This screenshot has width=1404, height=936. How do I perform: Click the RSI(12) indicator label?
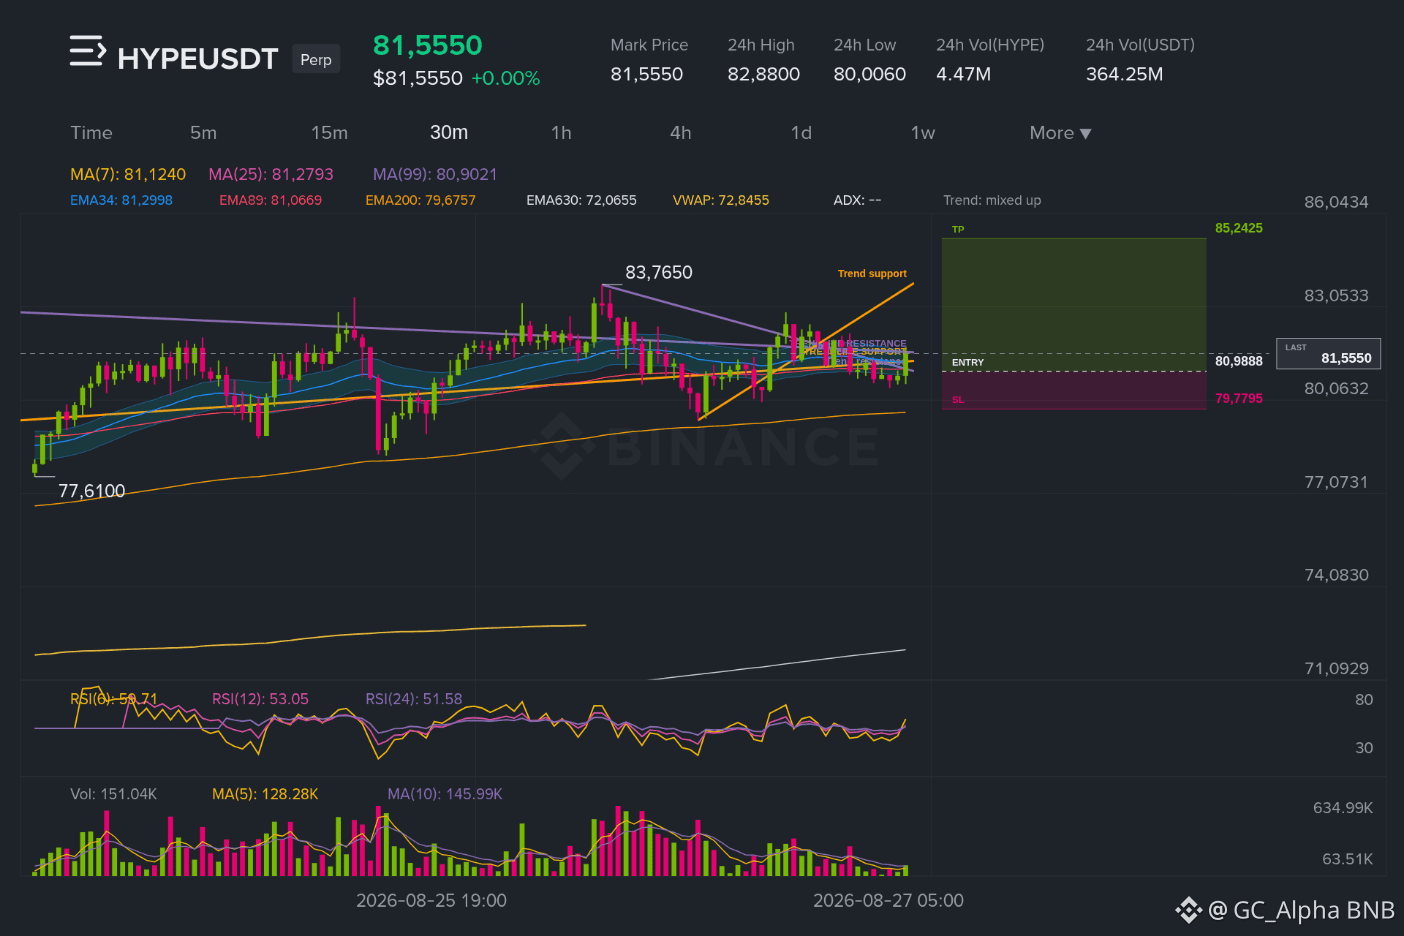click(260, 699)
